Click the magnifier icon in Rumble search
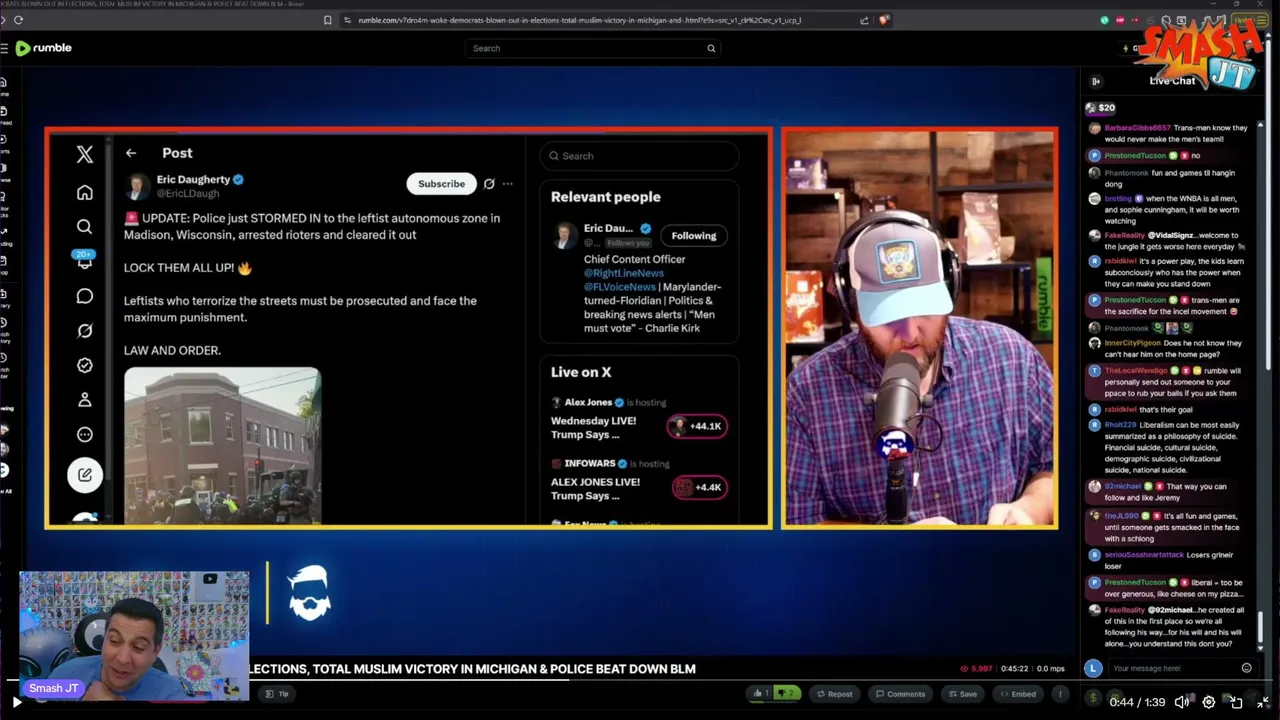 point(711,48)
